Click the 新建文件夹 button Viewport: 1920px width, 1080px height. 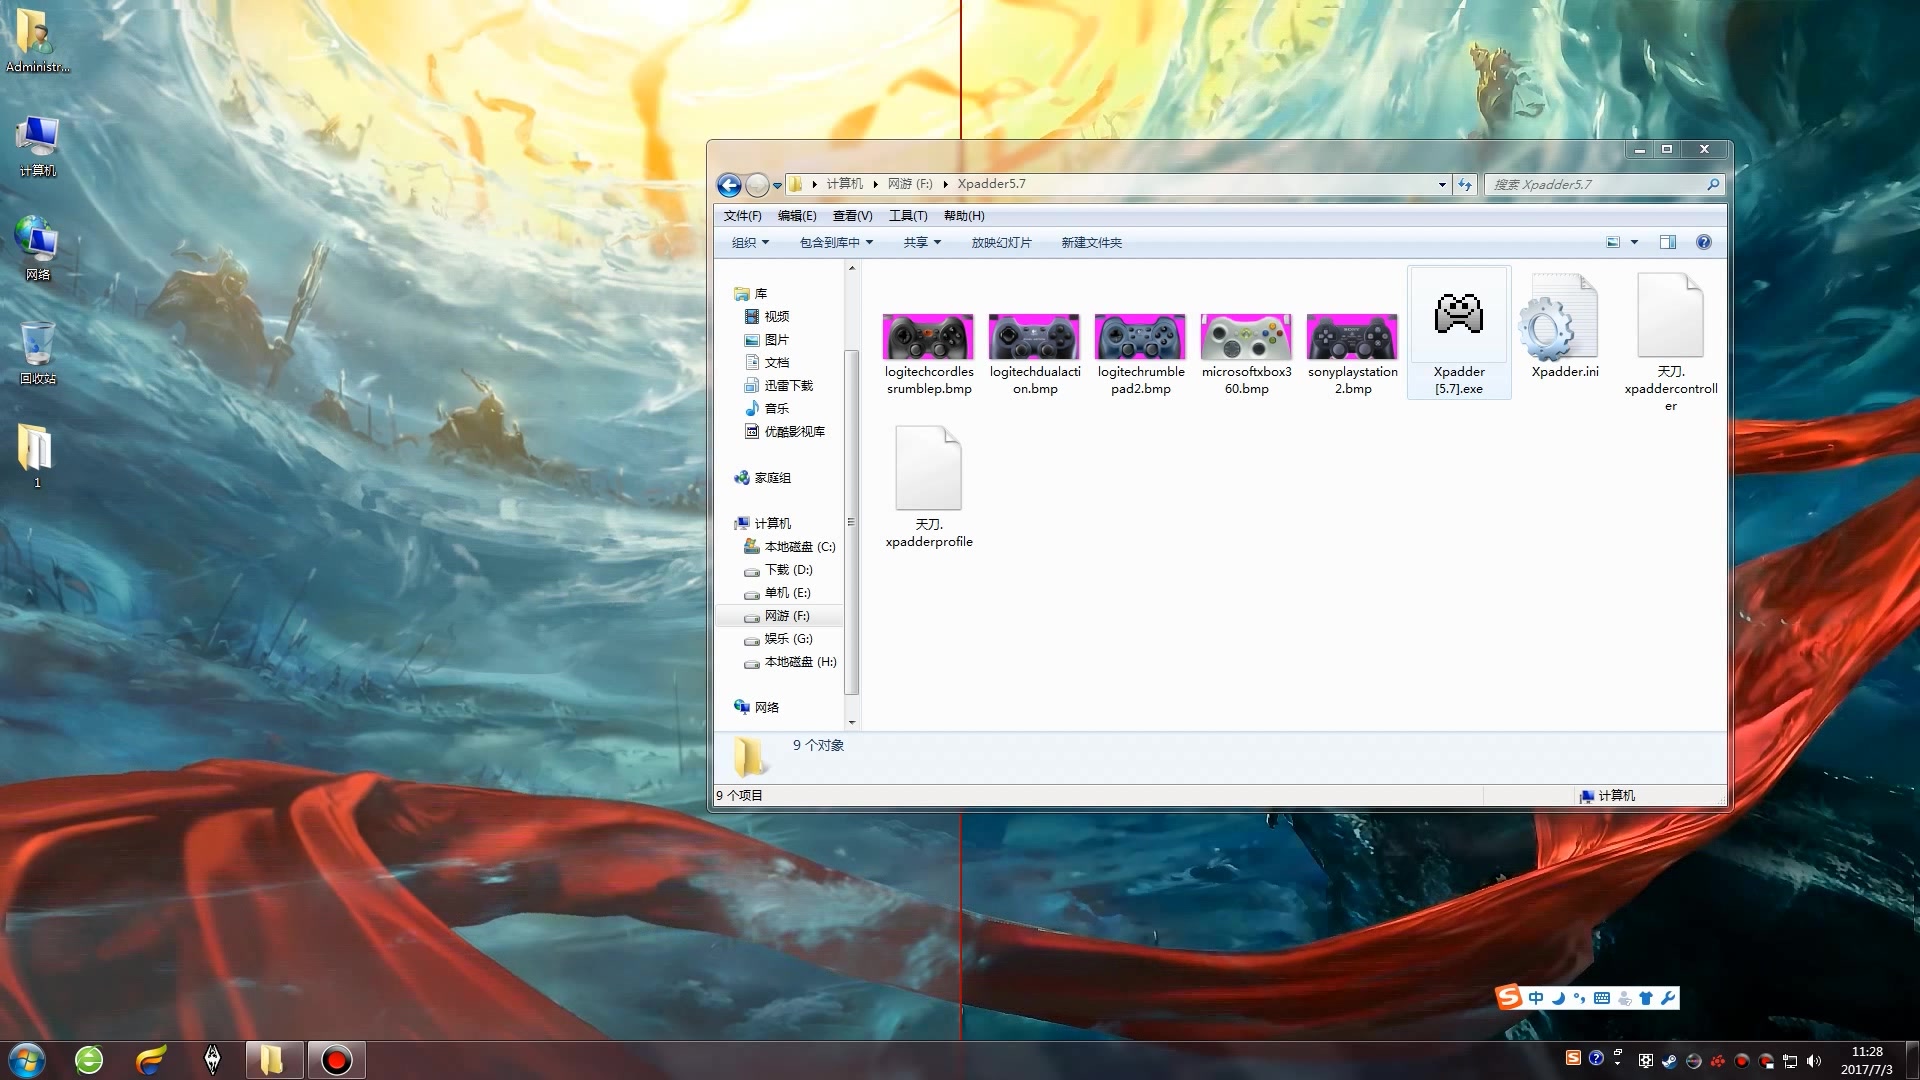(1091, 243)
